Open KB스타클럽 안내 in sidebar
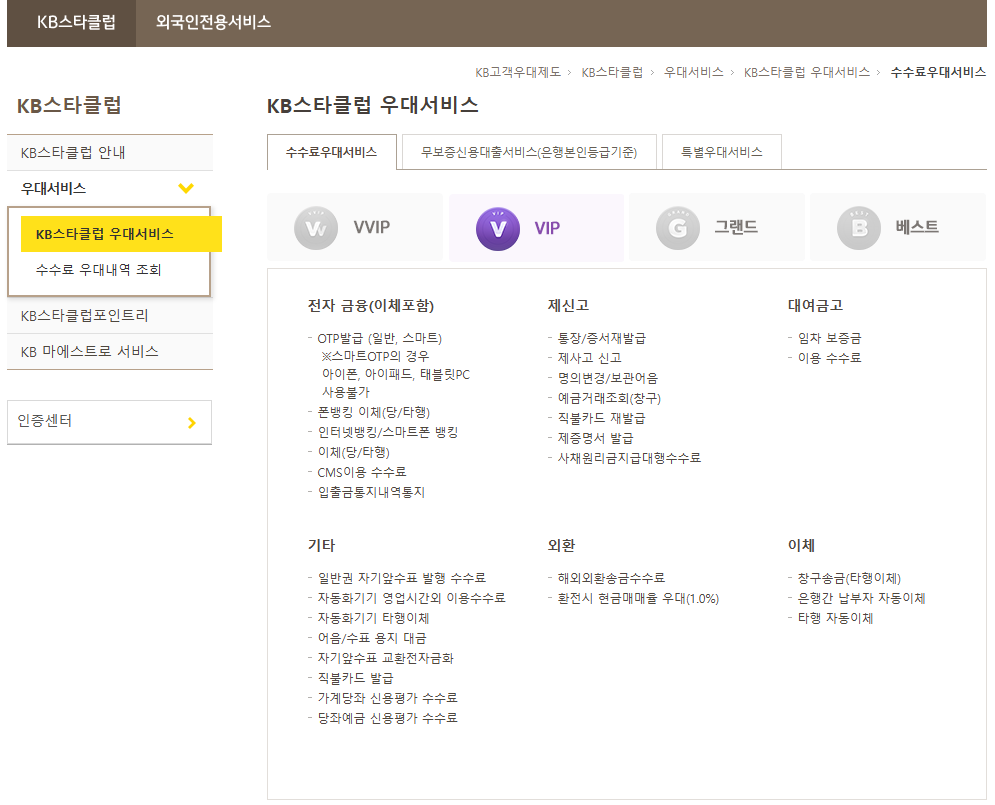 coord(110,153)
